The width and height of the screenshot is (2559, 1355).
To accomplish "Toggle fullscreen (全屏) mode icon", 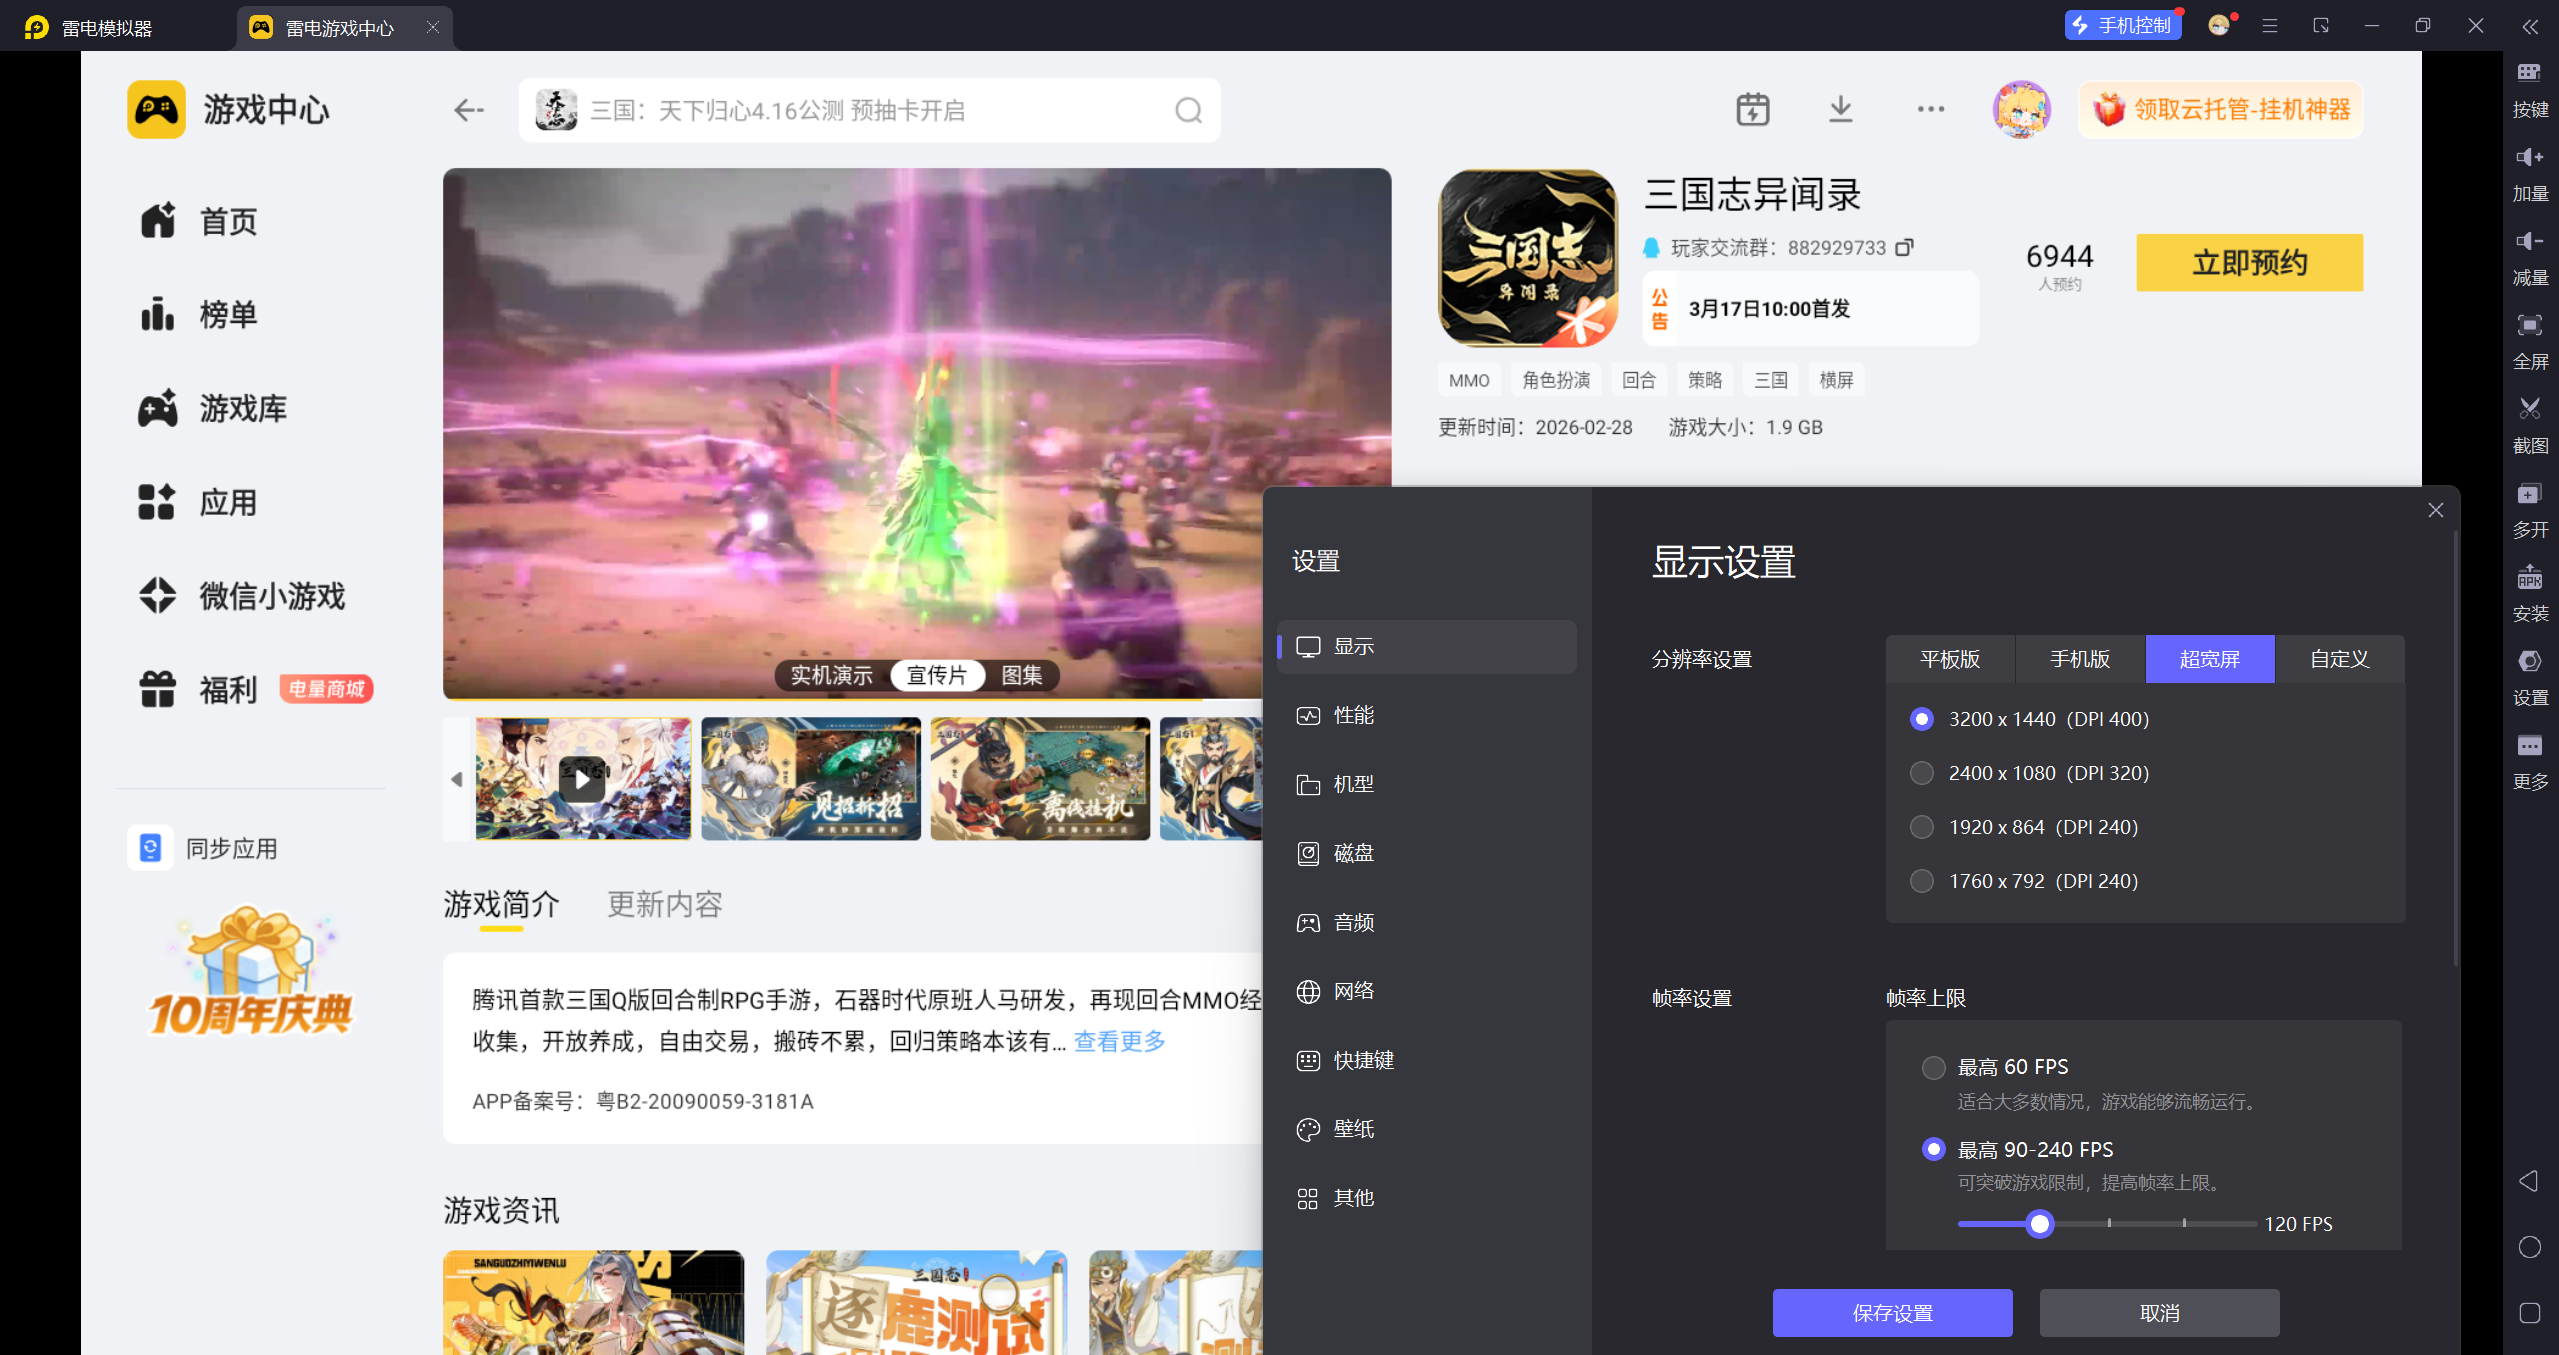I will click(2529, 325).
